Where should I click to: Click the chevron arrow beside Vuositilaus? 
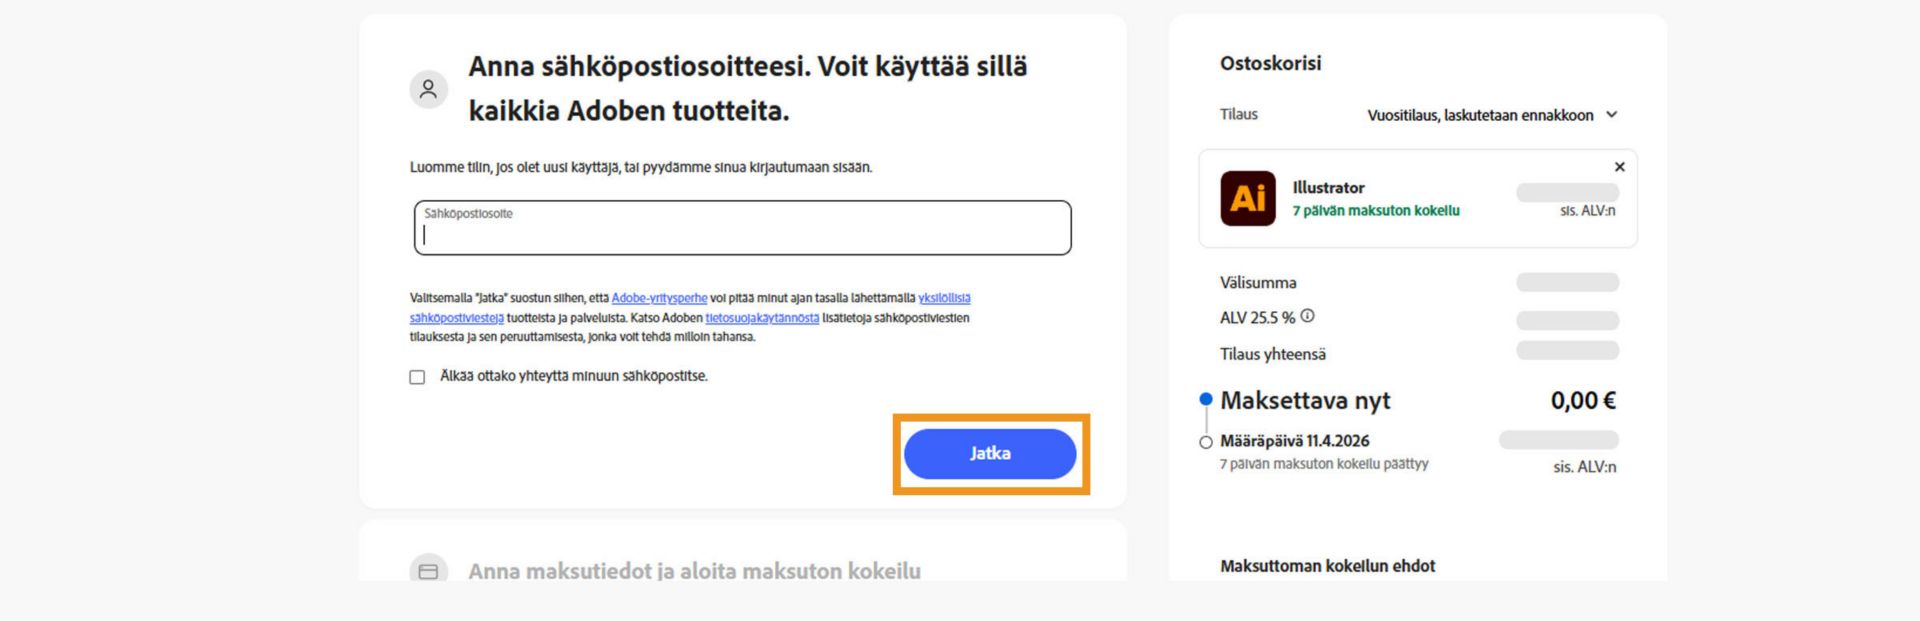click(1611, 115)
